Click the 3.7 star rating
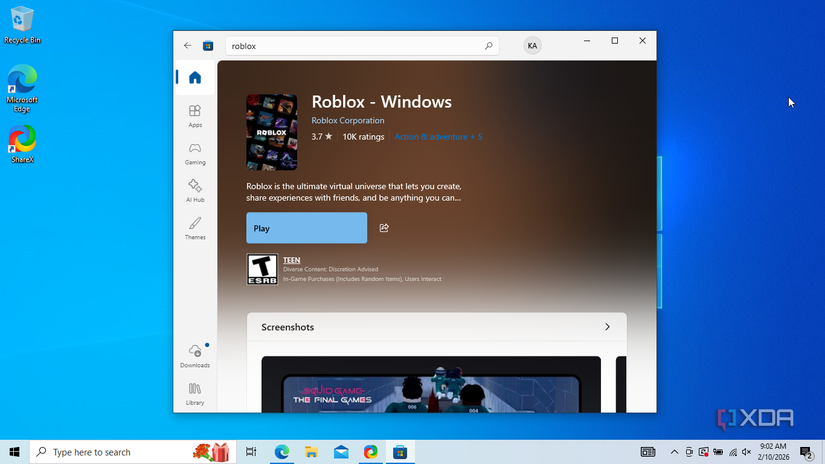 pos(321,137)
